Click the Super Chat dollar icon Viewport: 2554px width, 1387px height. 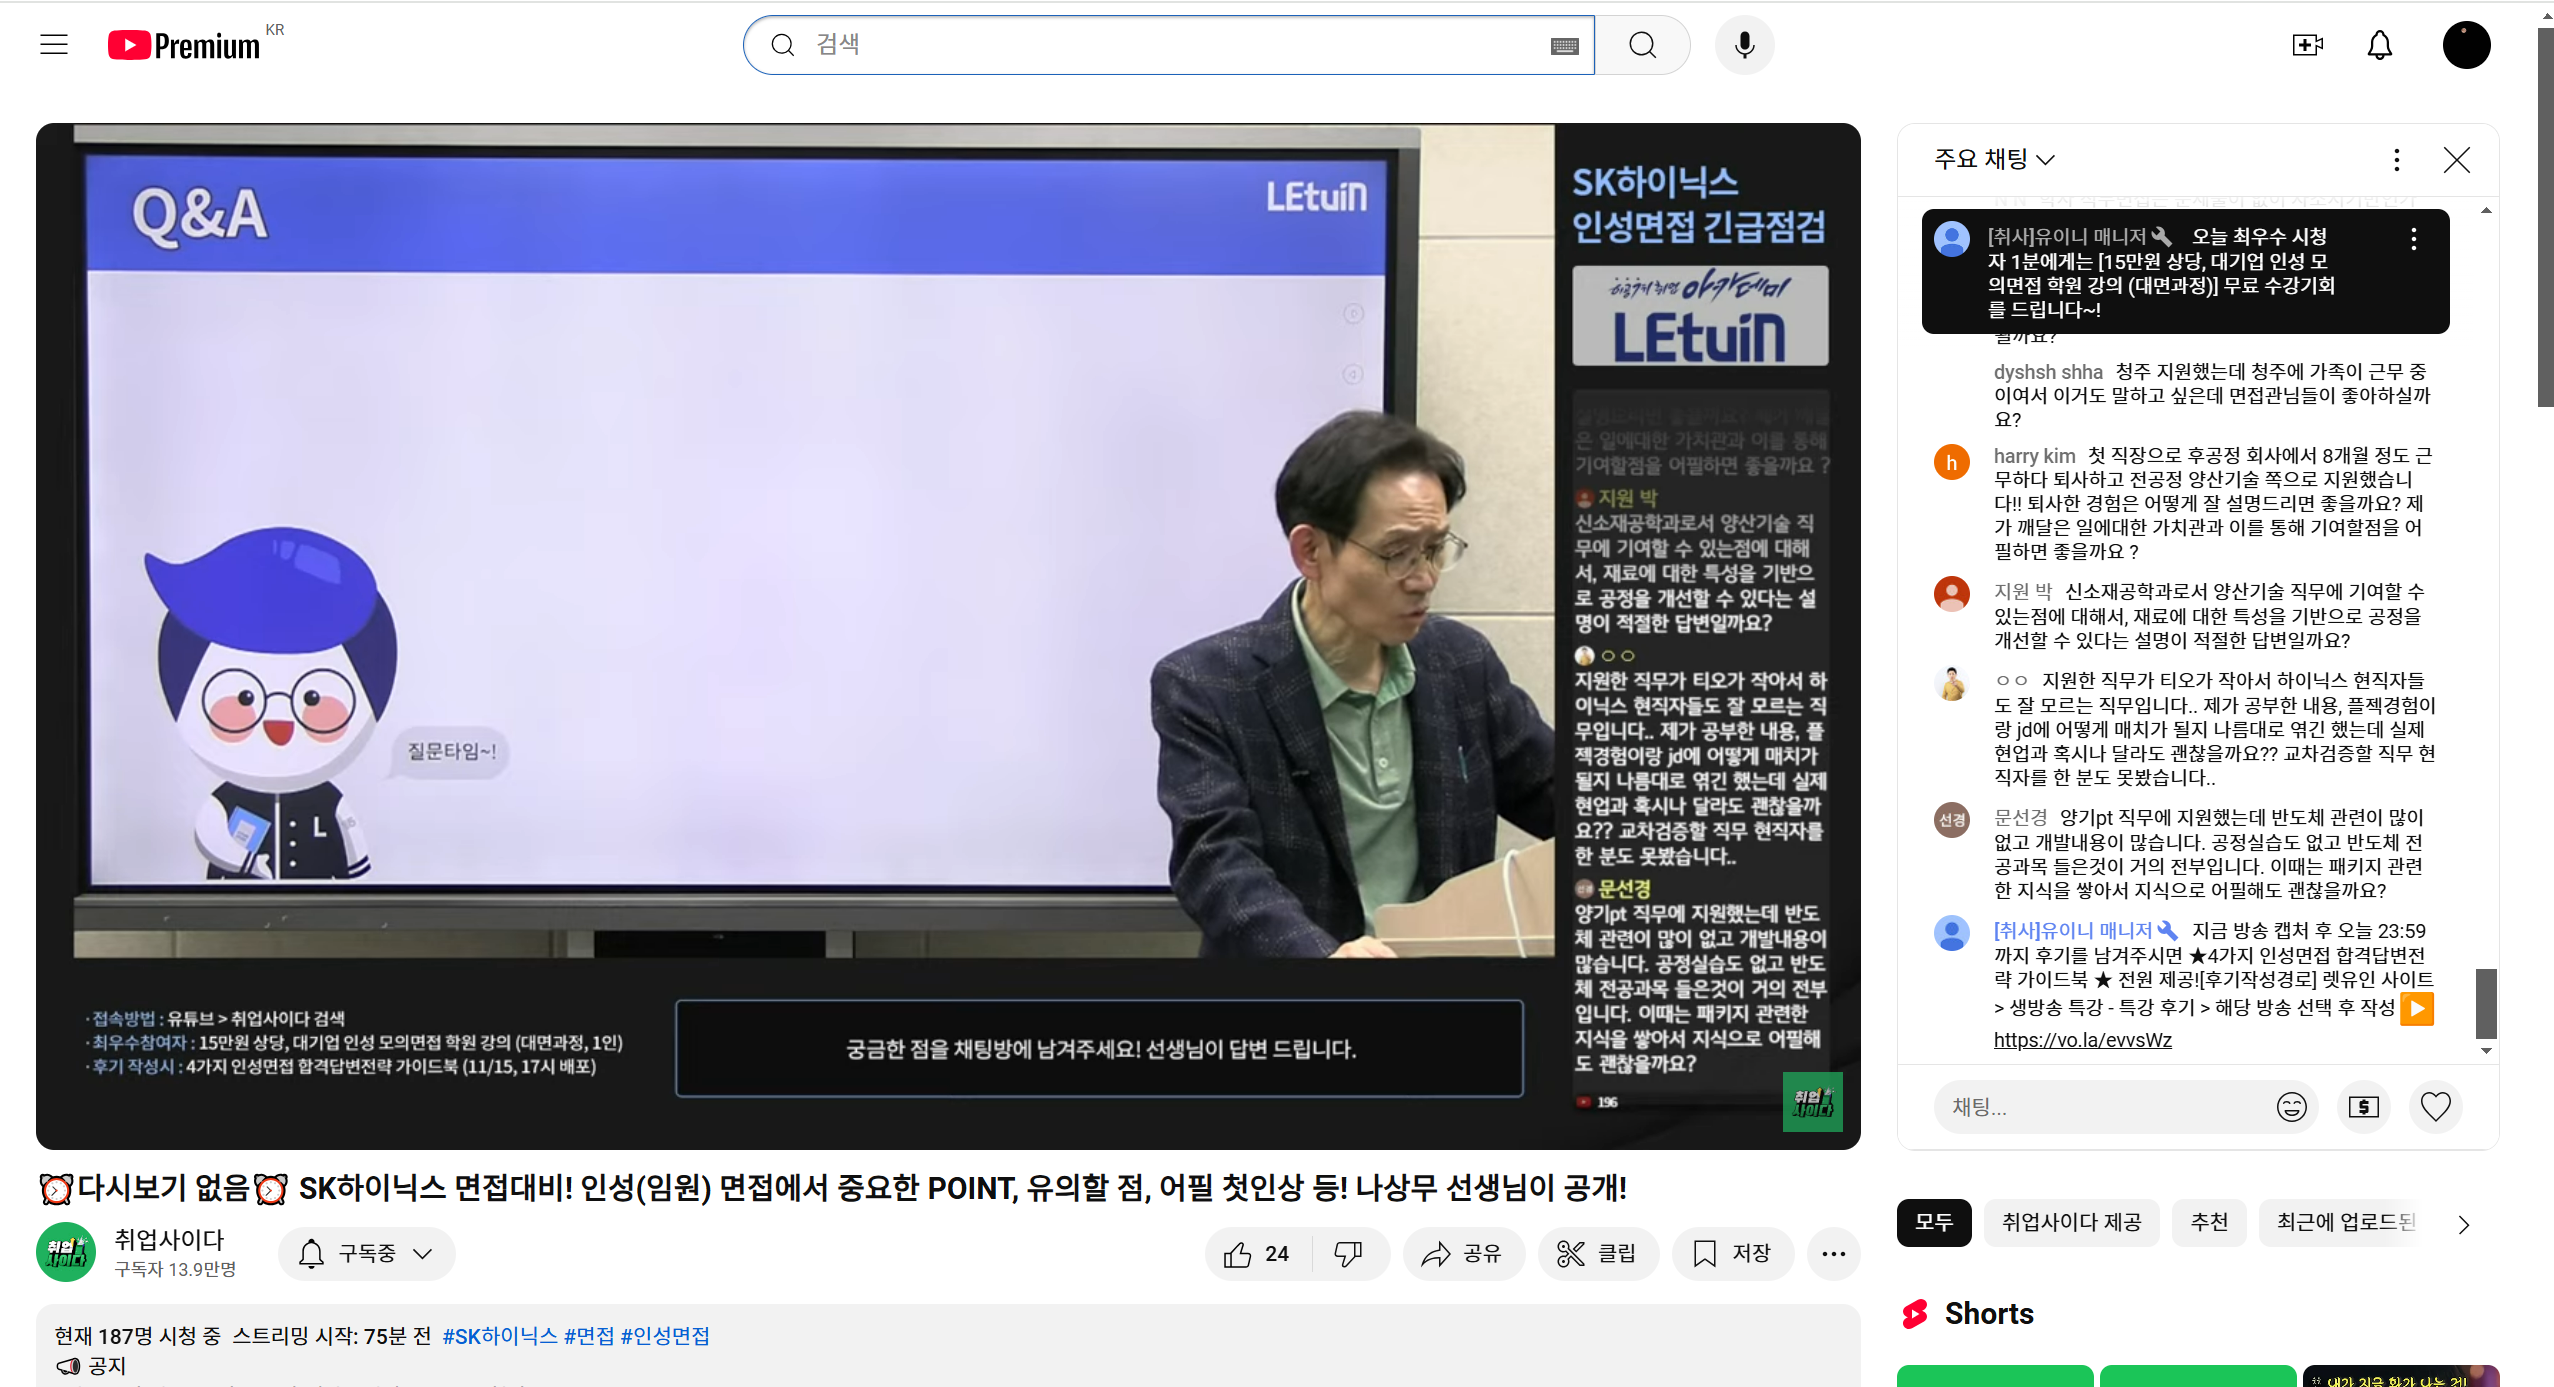click(2363, 1107)
